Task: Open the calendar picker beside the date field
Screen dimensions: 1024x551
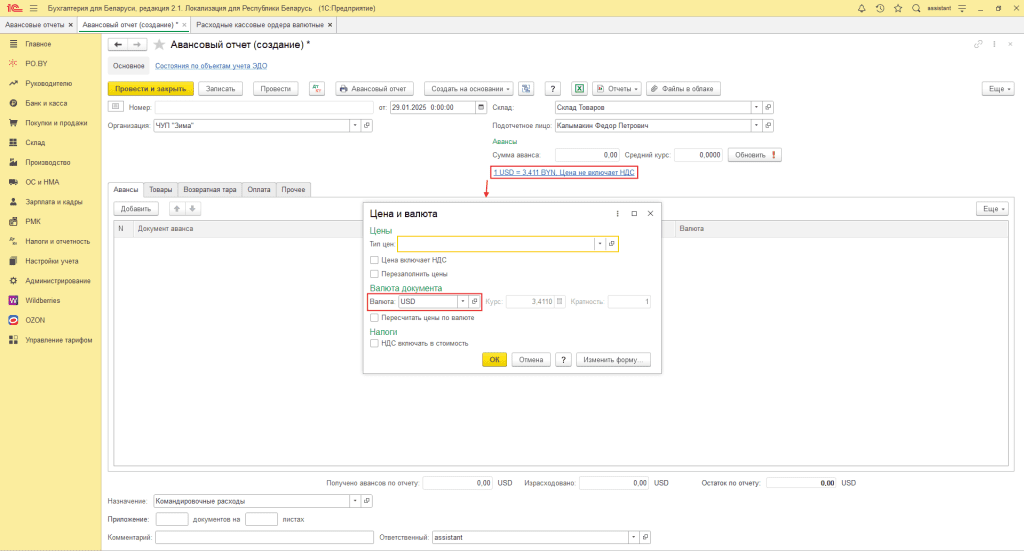Action: [481, 107]
